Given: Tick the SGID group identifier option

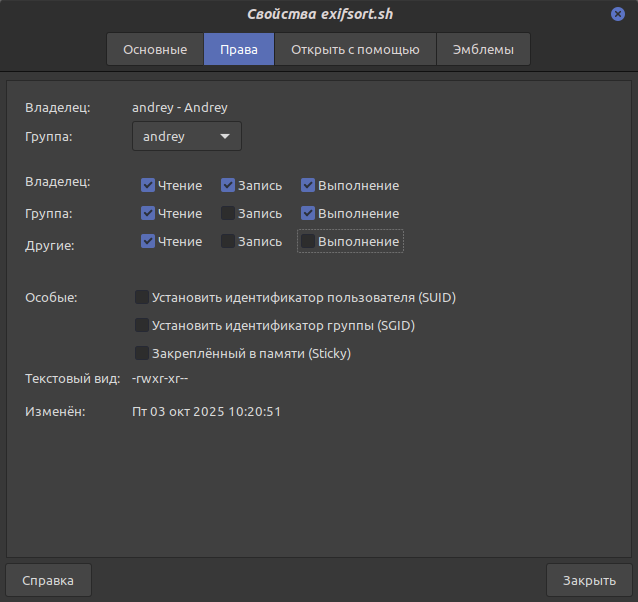Looking at the screenshot, I should coord(142,325).
